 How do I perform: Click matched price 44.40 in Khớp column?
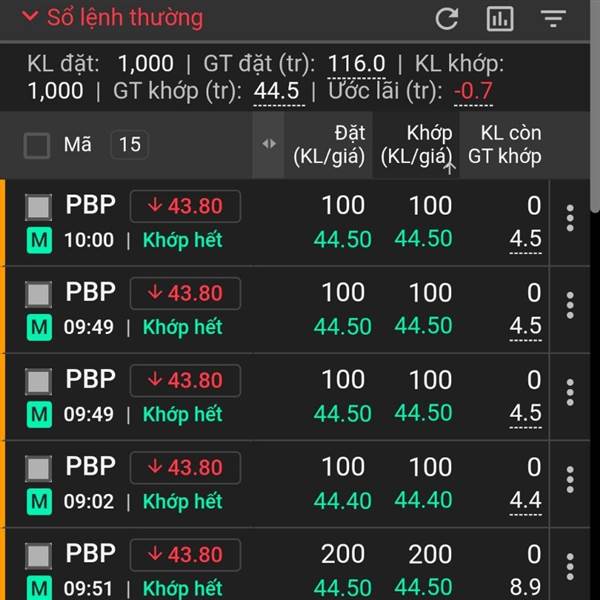424,501
